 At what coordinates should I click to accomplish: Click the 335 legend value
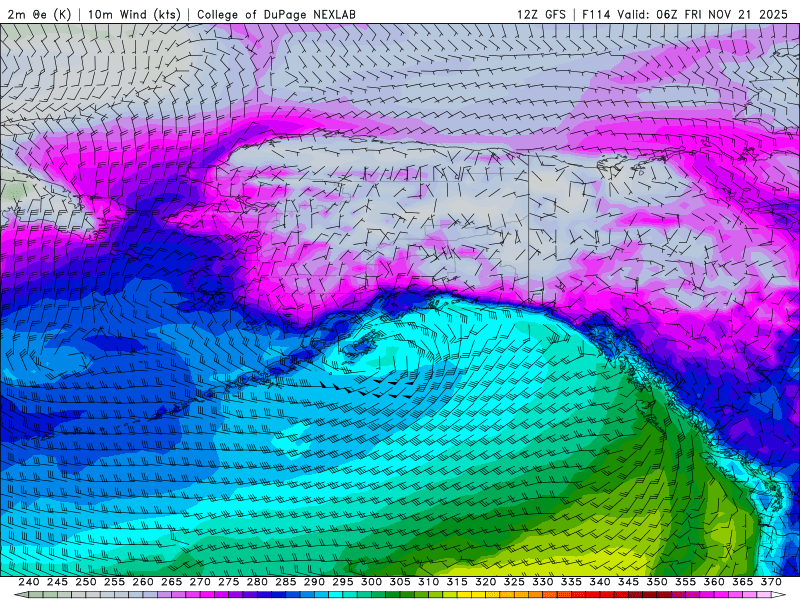point(571,582)
